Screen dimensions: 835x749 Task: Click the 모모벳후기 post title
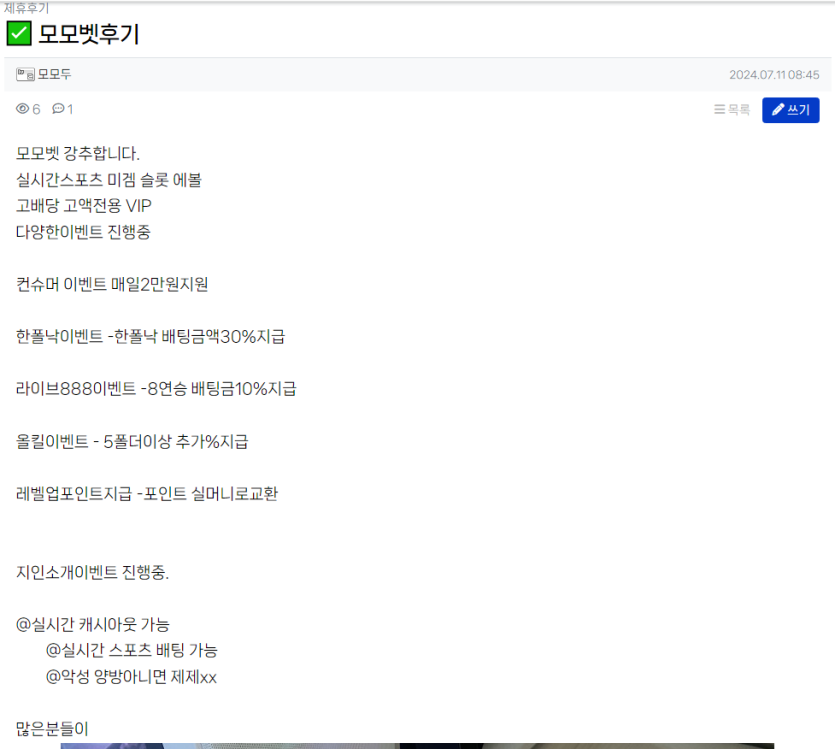89,34
